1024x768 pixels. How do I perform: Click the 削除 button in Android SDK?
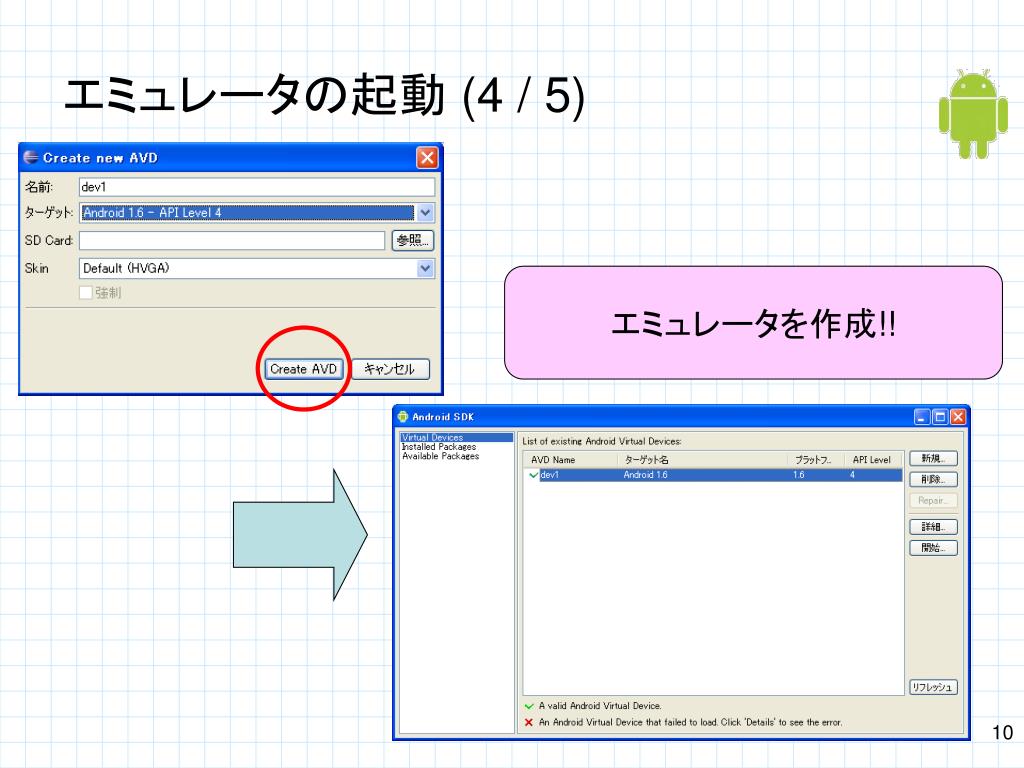point(933,479)
